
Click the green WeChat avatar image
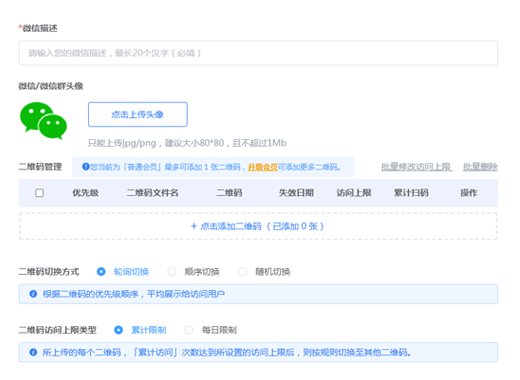pyautogui.click(x=43, y=121)
